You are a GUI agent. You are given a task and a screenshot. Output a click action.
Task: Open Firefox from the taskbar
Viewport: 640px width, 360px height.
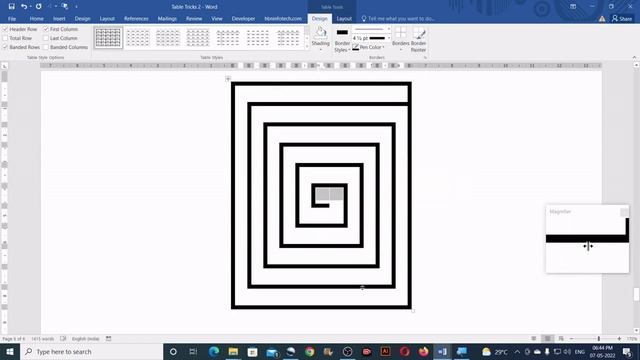[x=423, y=351]
